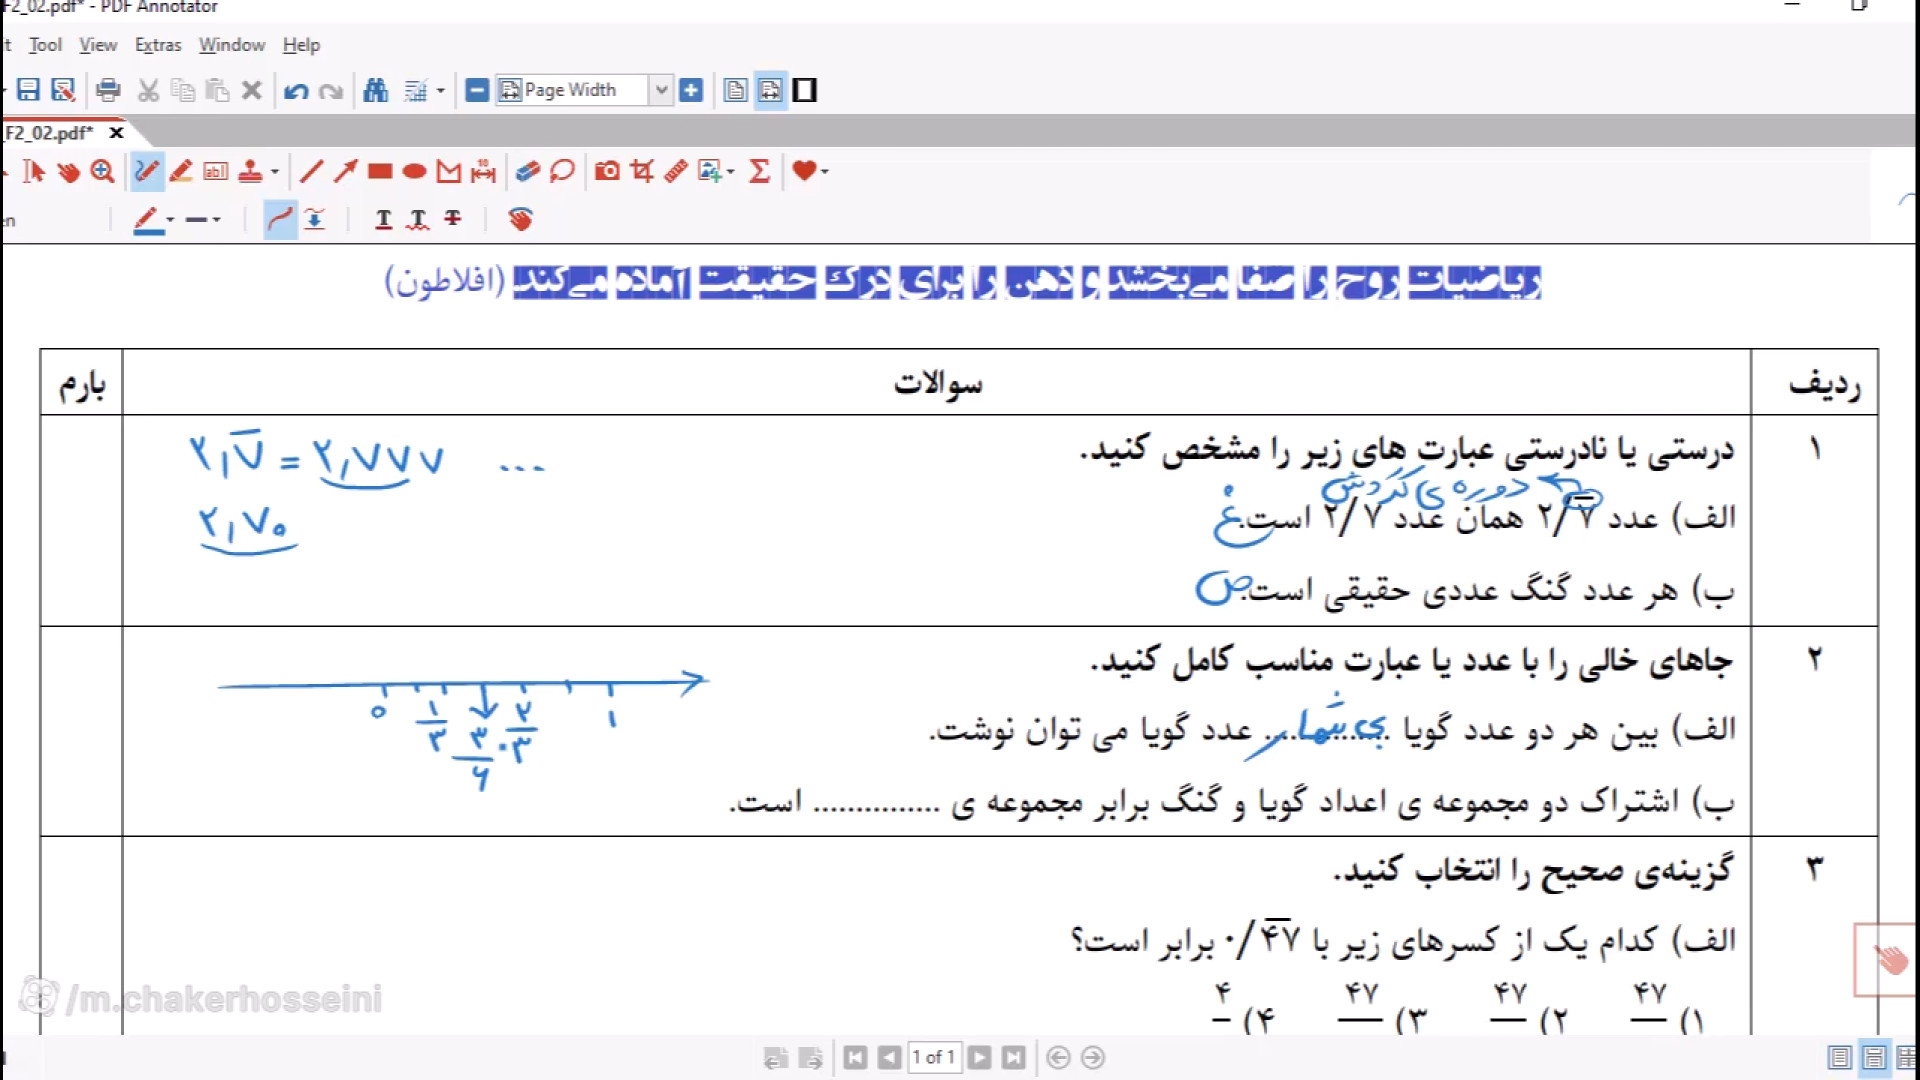Toggle free-hand curve drawing mode
1920x1080 pixels.
point(280,219)
